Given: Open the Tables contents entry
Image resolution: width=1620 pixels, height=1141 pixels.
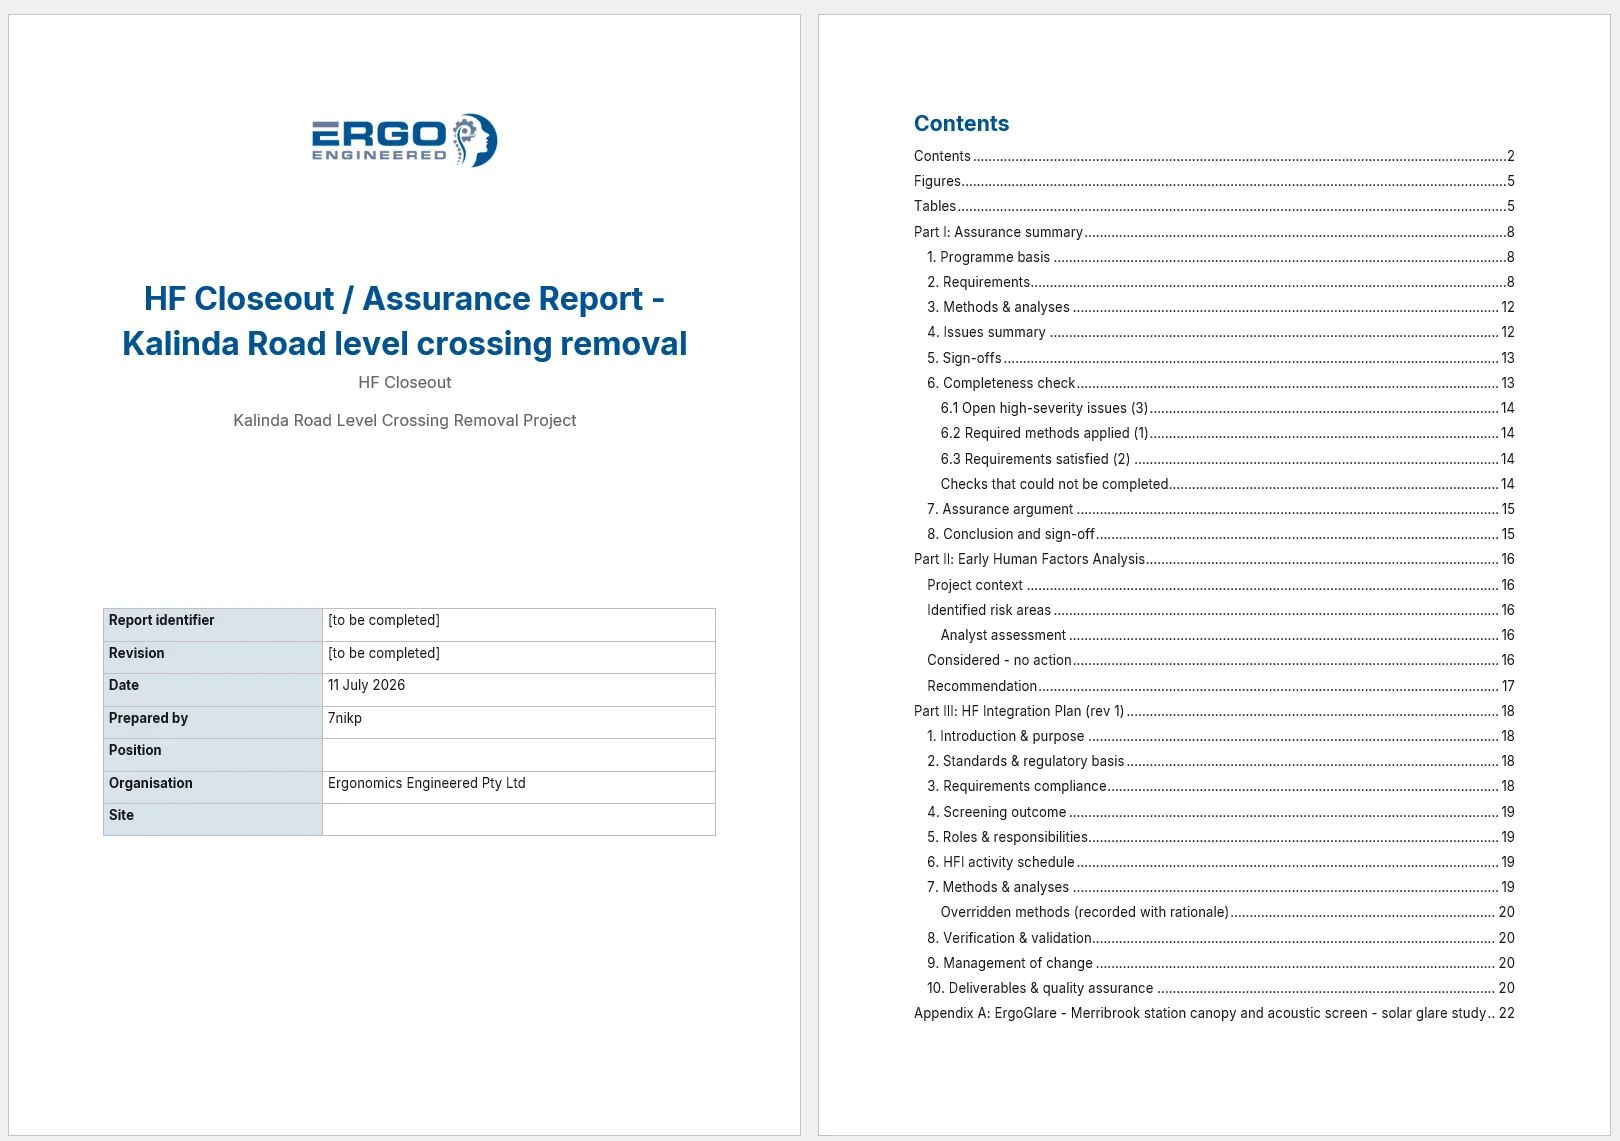Looking at the screenshot, I should (x=1214, y=206).
